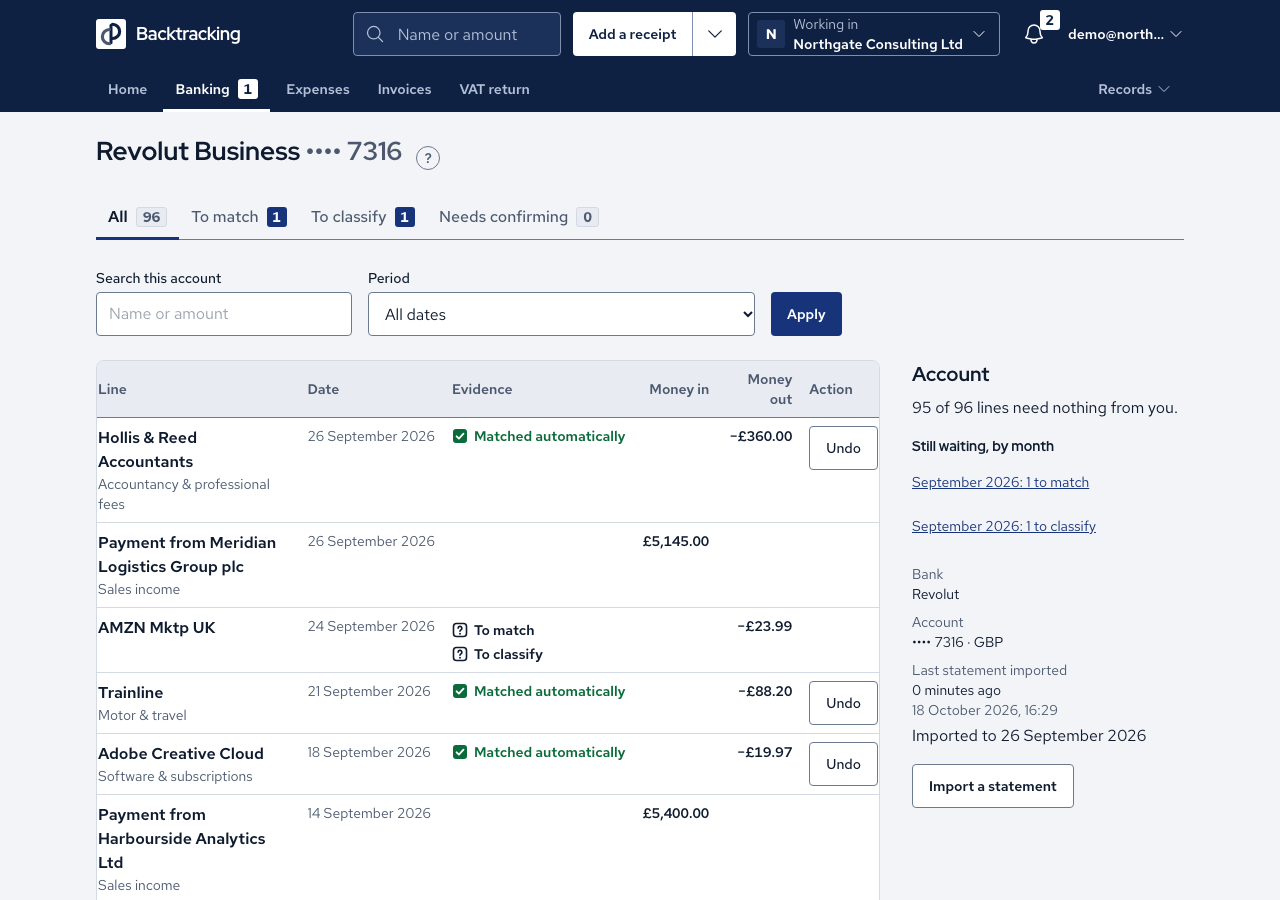1280x900 pixels.
Task: Click Import a statement button
Action: coord(993,786)
